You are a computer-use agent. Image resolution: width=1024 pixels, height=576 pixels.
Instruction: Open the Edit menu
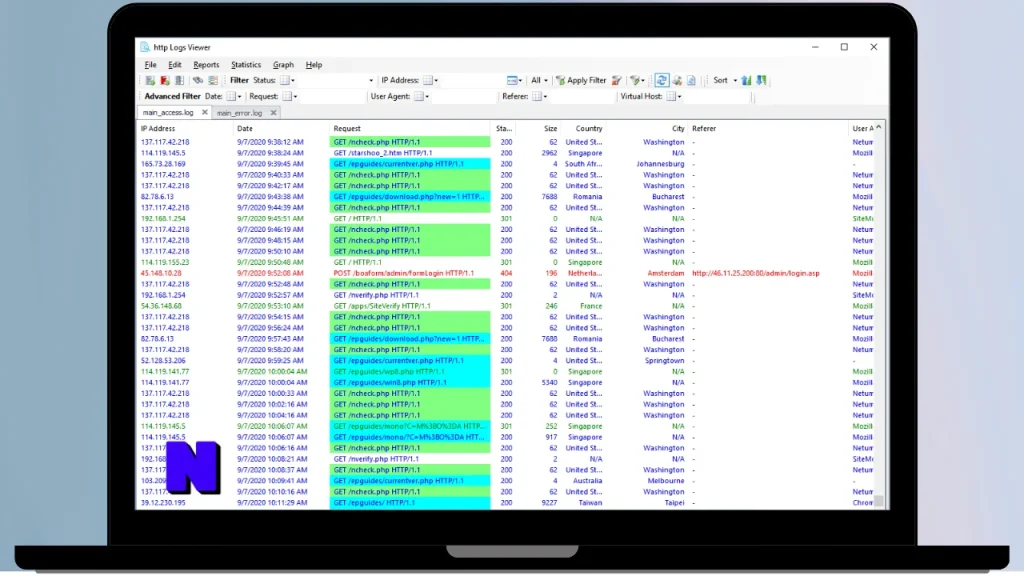174,65
